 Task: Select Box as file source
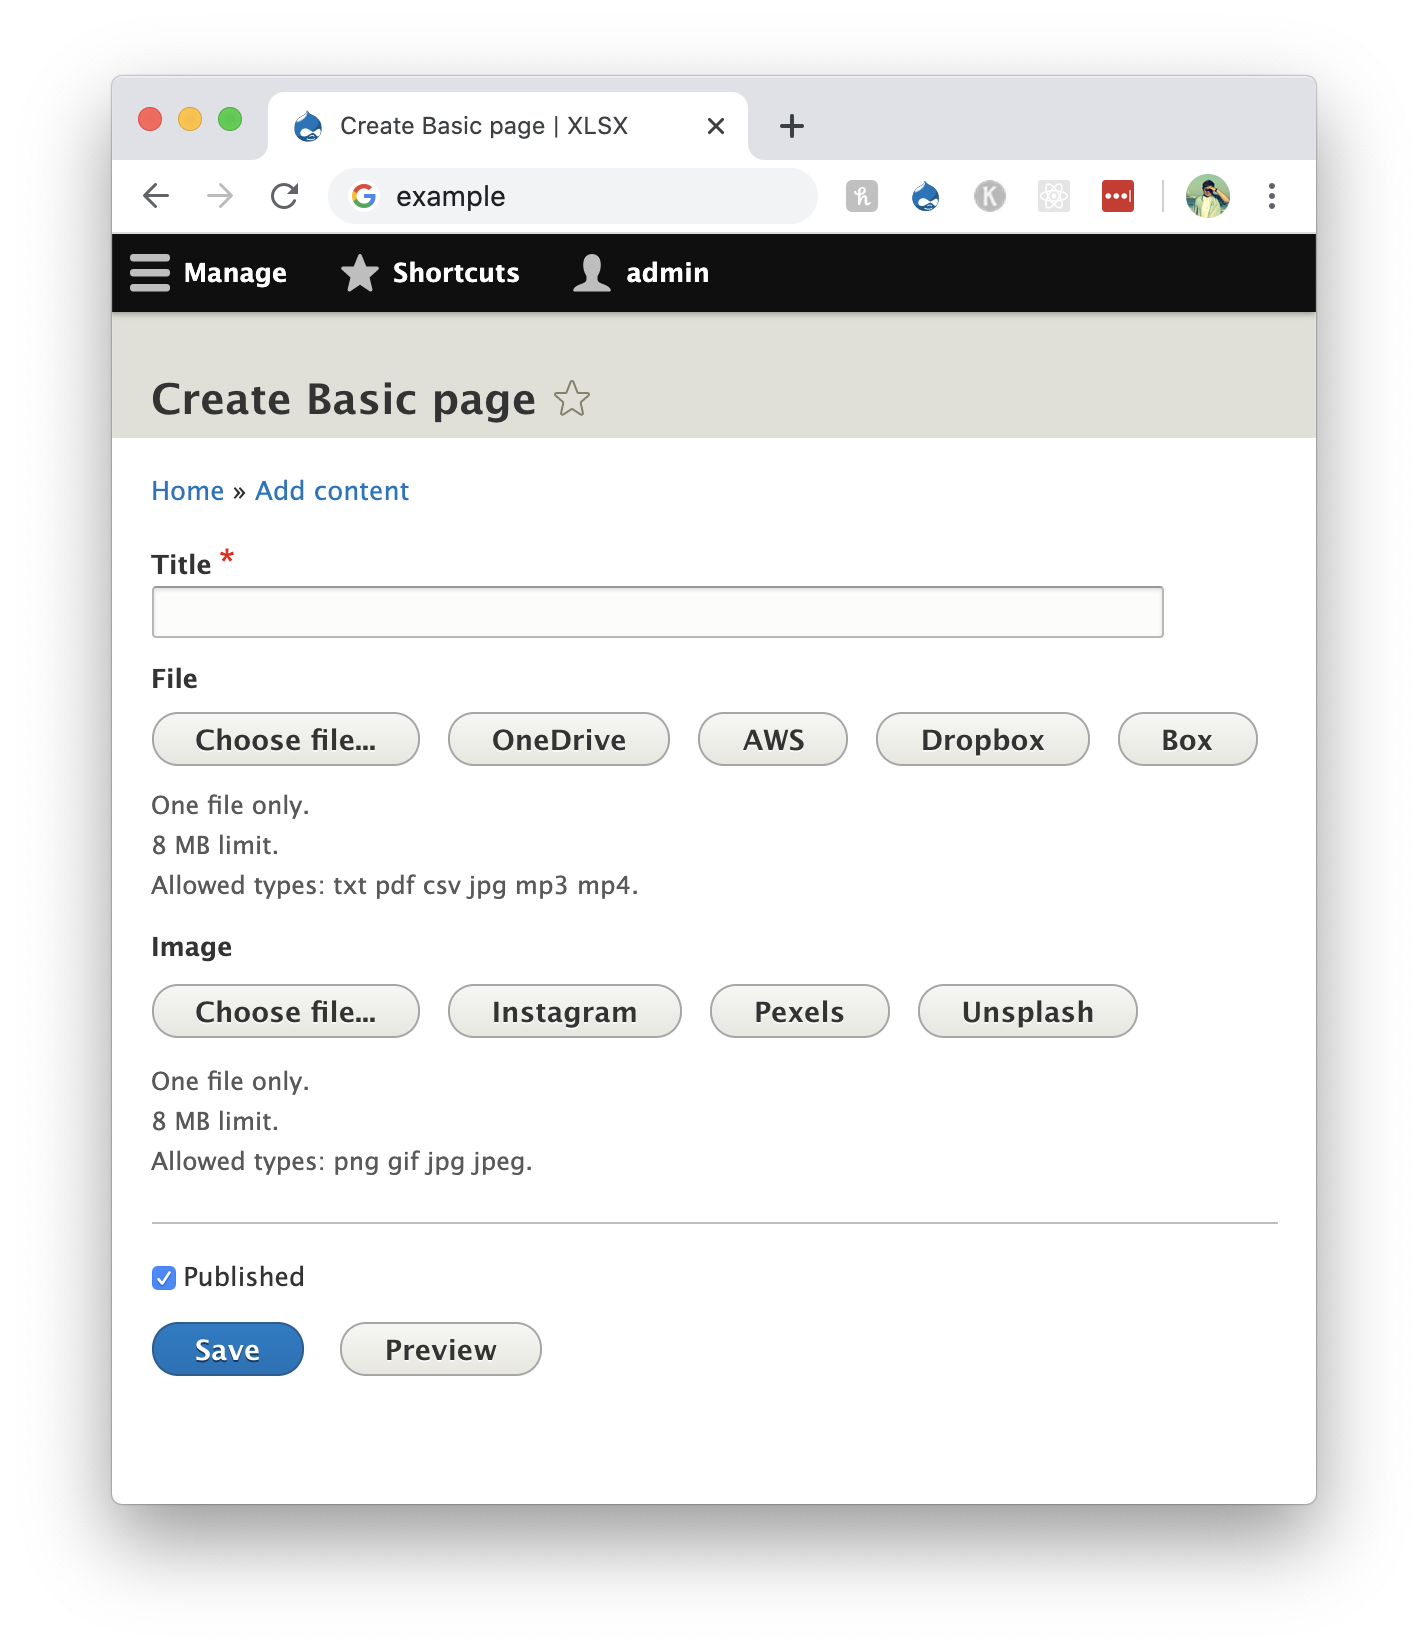[x=1188, y=739]
